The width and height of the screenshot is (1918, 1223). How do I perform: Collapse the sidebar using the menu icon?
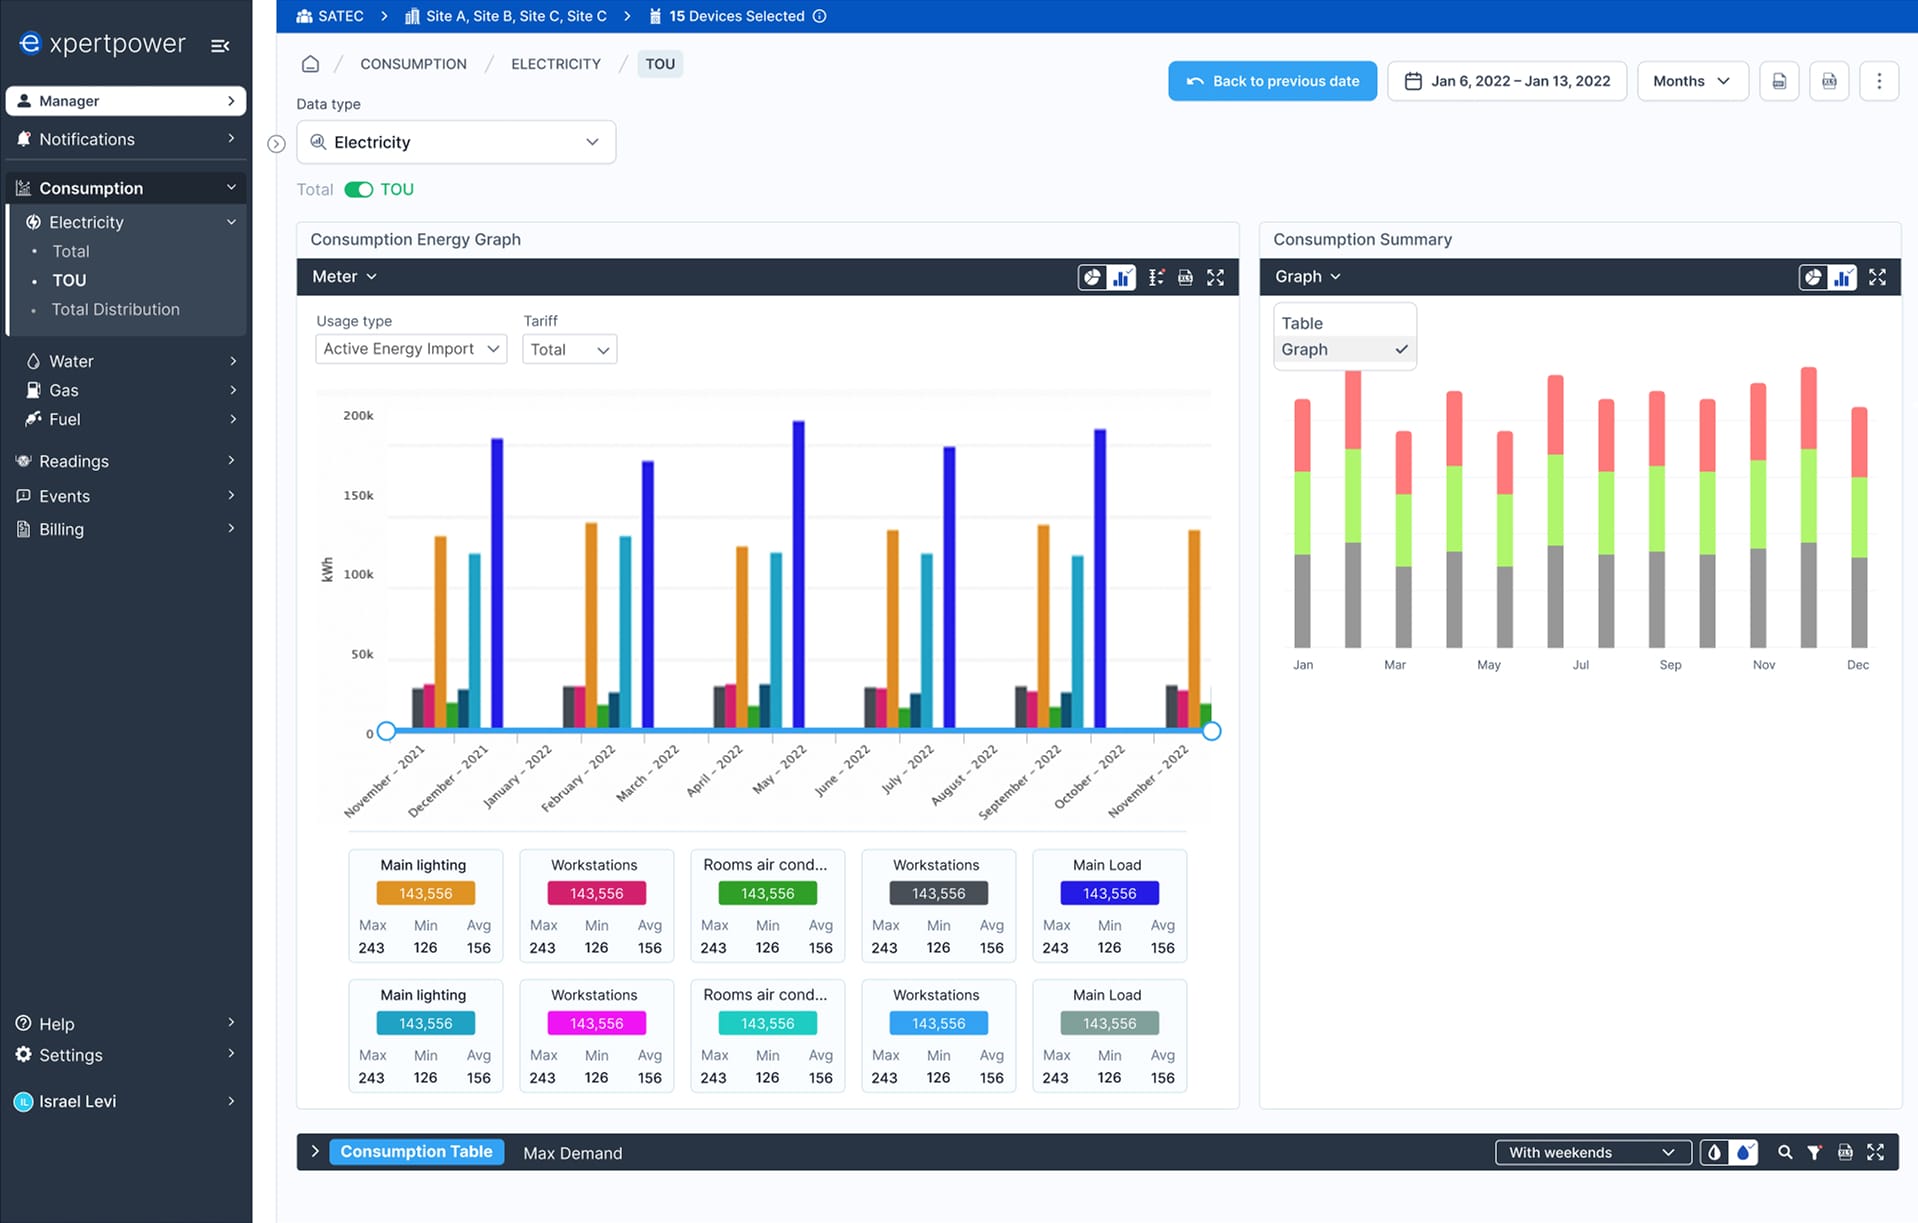(x=220, y=46)
